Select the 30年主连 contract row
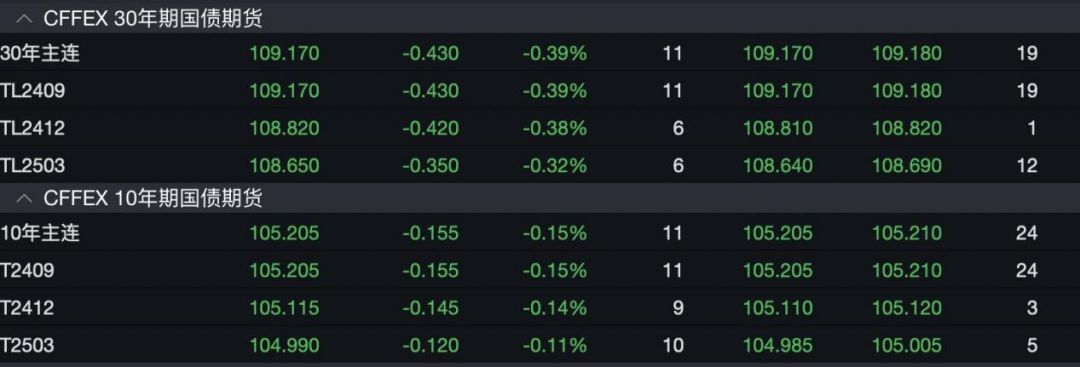 click(540, 53)
